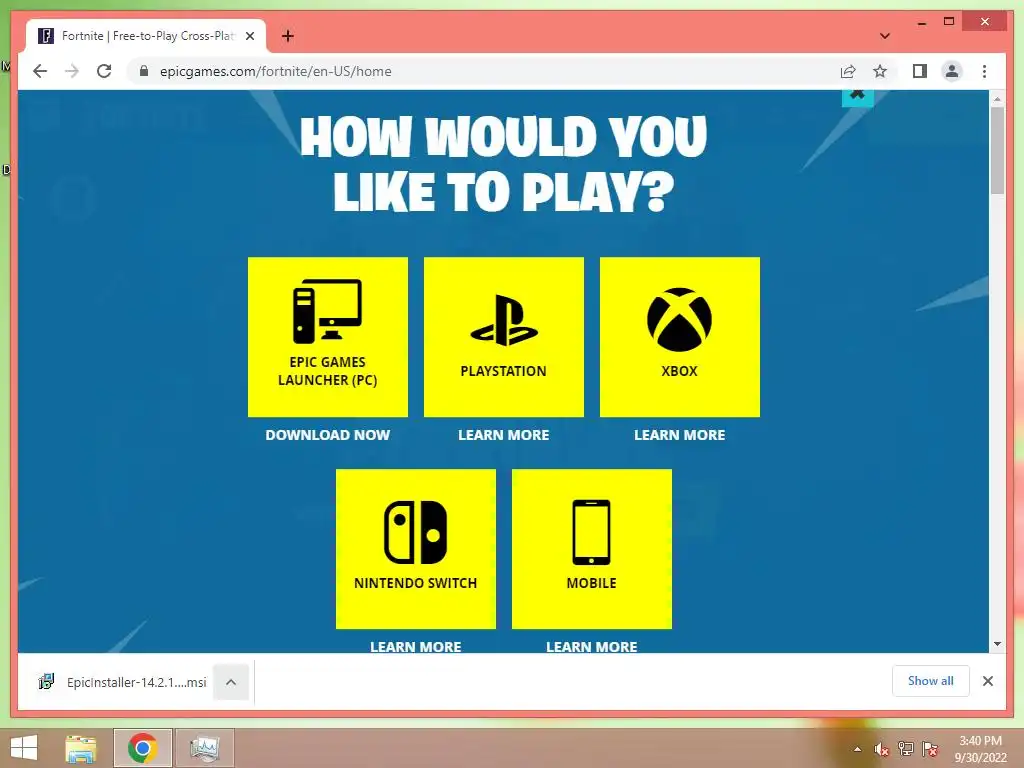Click the Epic Games Launcher (PC) tile

pos(328,337)
